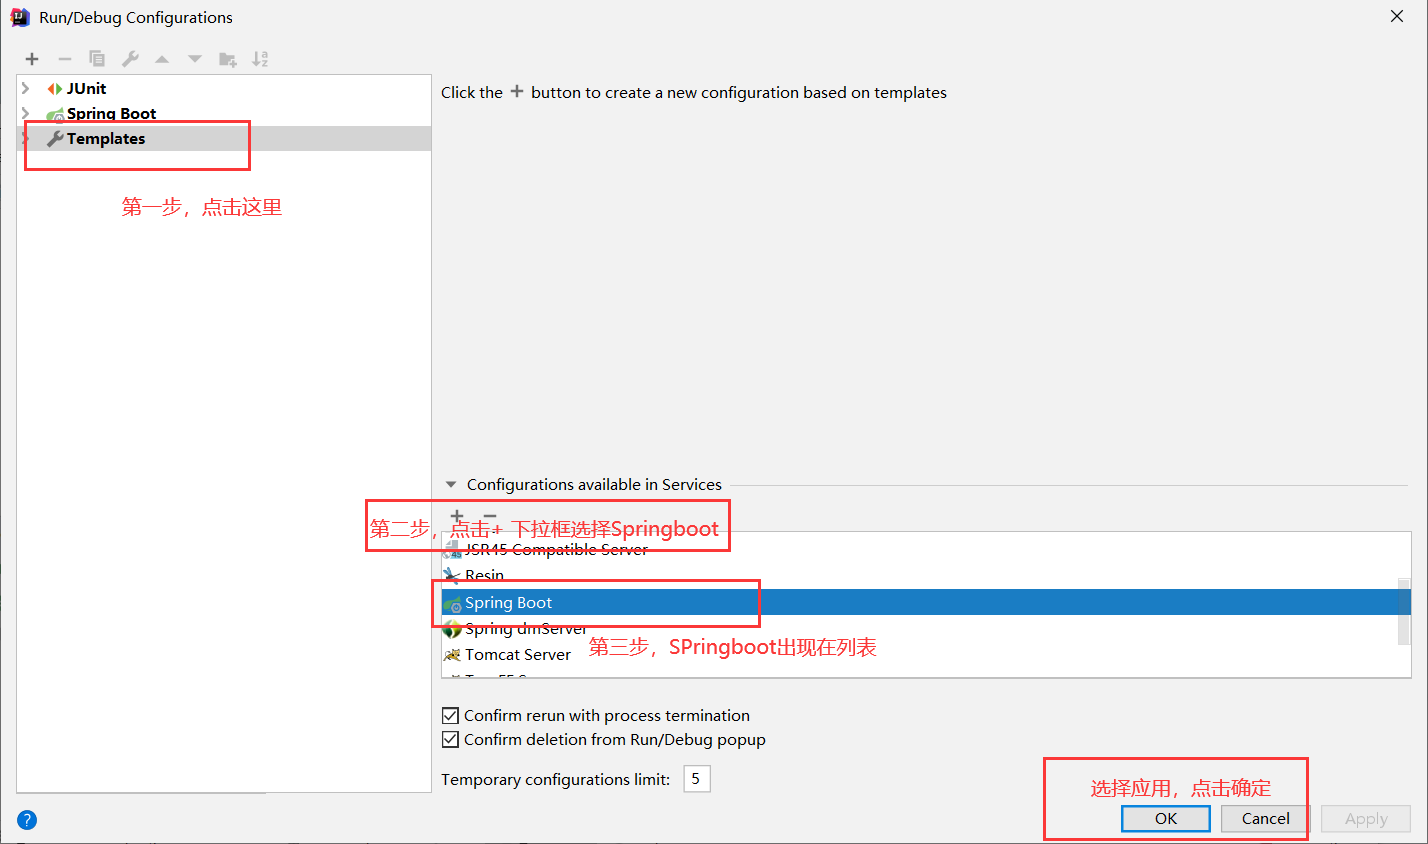
Task: Click the OK button
Action: tap(1166, 818)
